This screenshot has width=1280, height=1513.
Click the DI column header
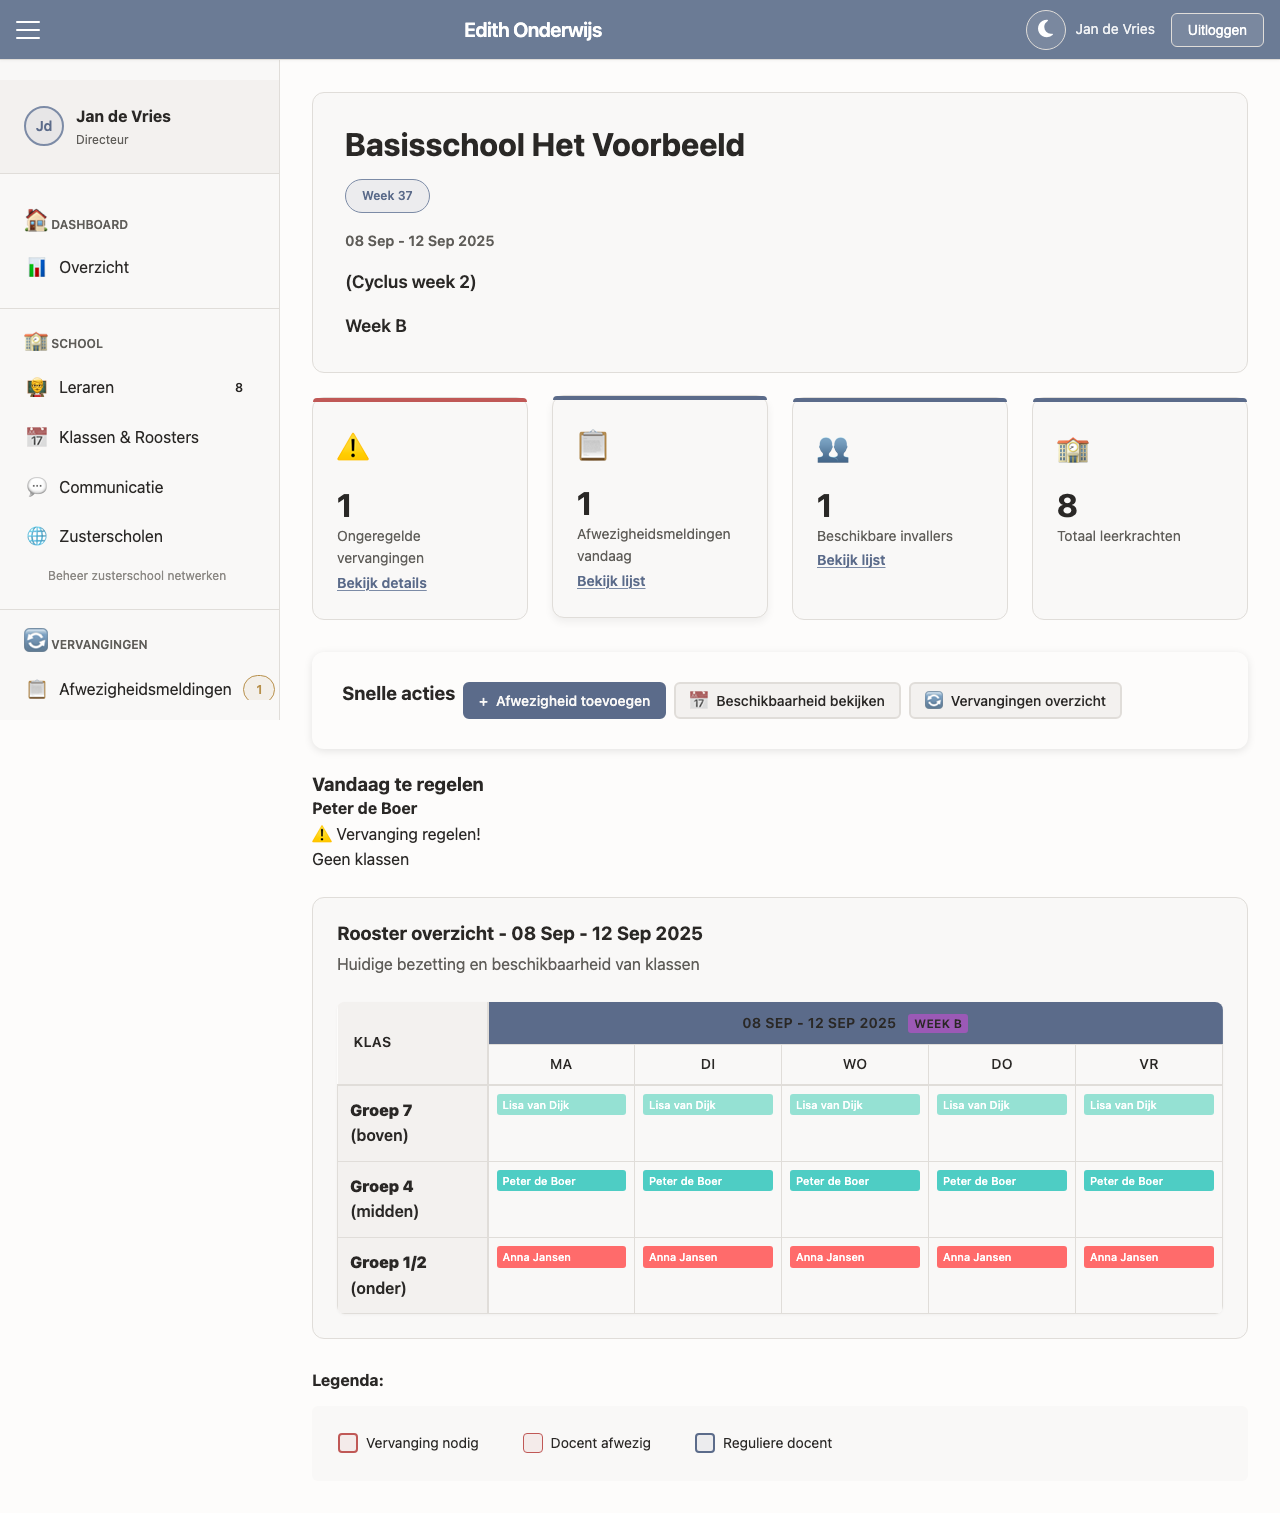point(708,1064)
